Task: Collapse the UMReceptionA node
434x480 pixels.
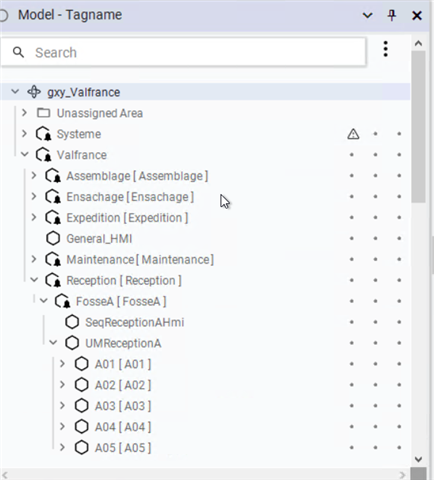Action: [x=53, y=342]
